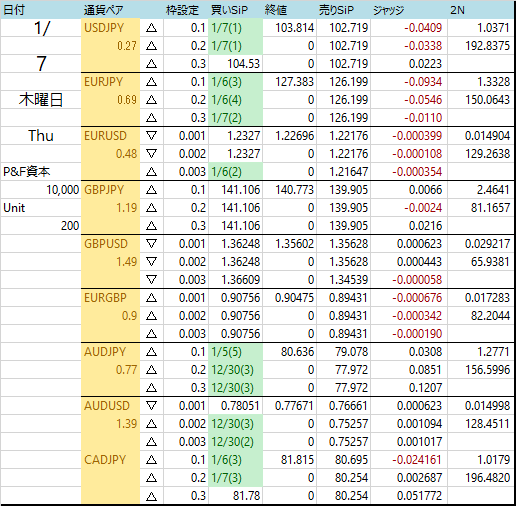Click the closing value 0.90475
The image size is (516, 506).
(x=295, y=298)
